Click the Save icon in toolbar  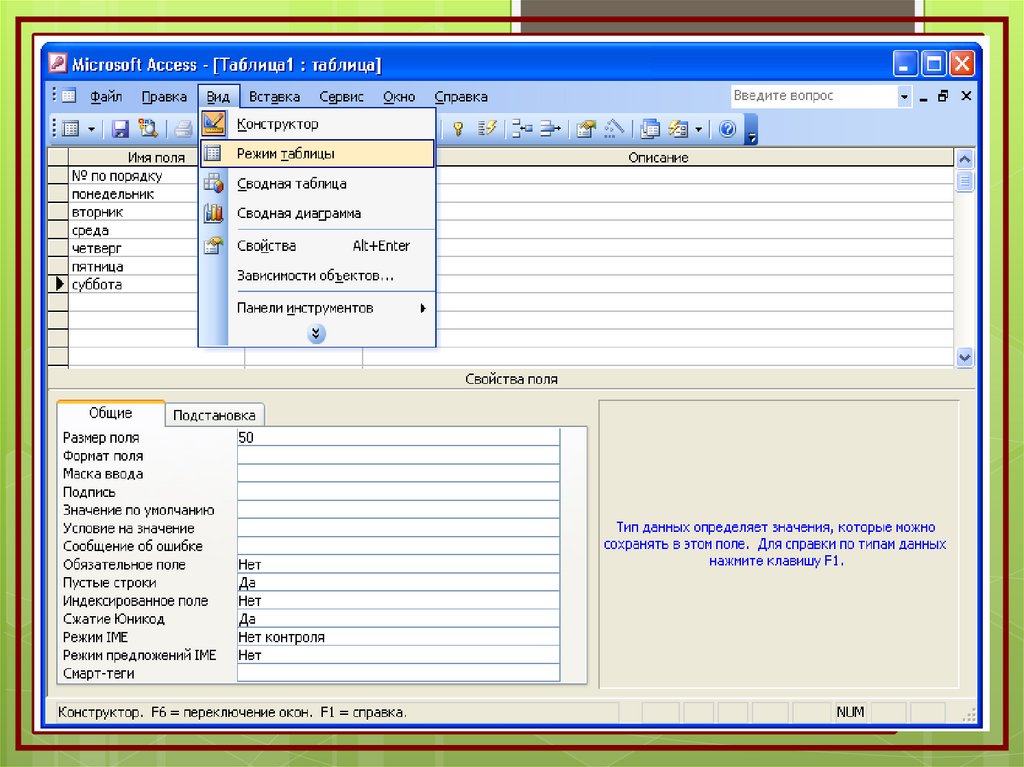[120, 128]
